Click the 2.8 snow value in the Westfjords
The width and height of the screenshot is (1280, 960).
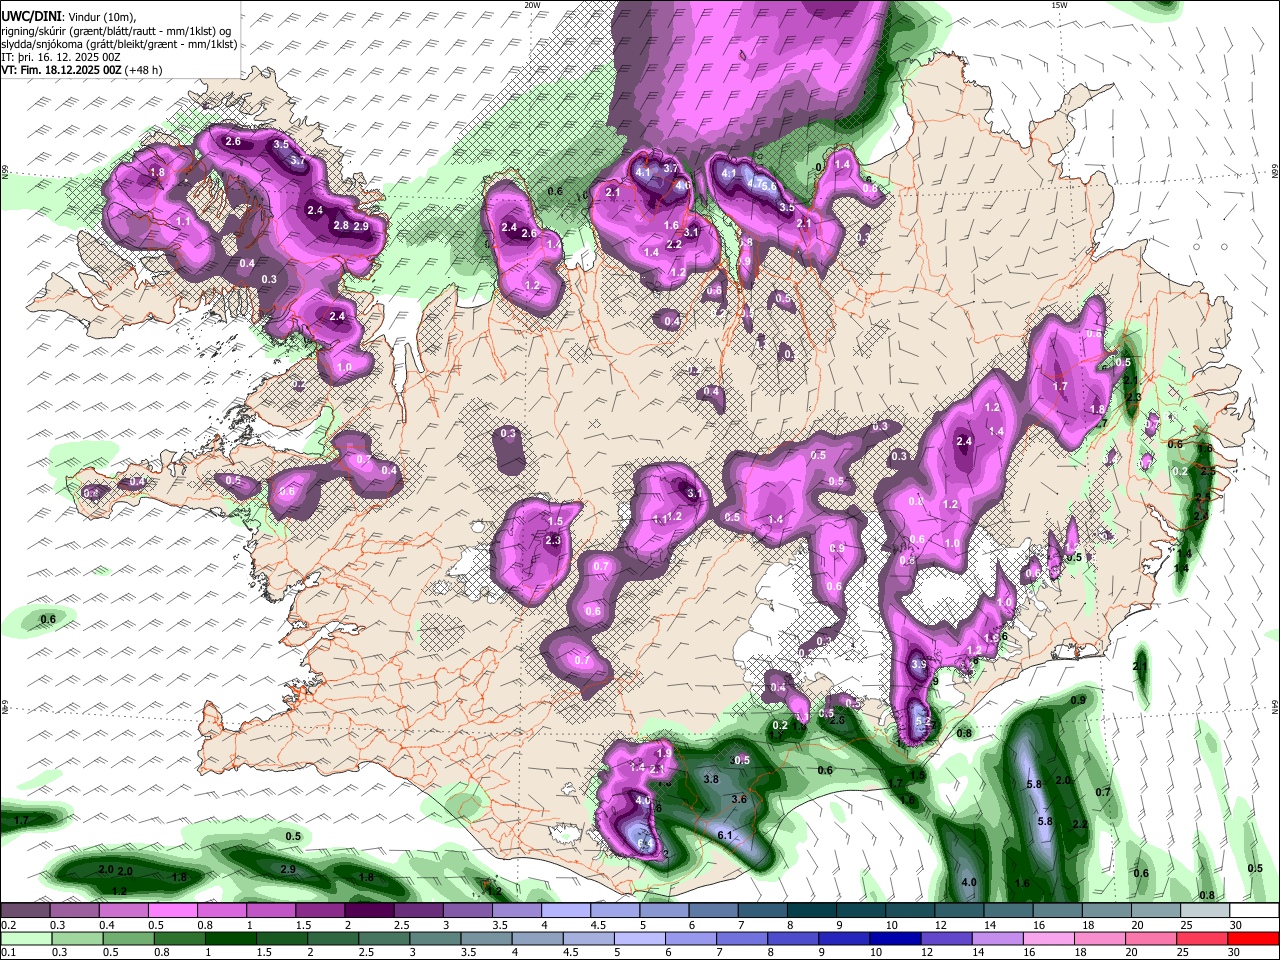(x=341, y=226)
